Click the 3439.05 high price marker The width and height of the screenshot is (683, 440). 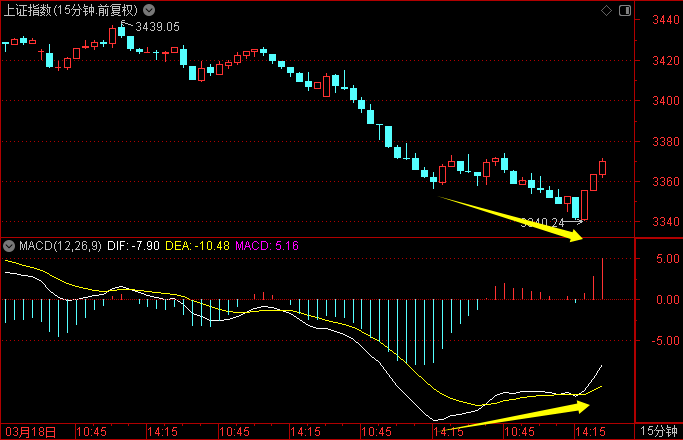155,27
